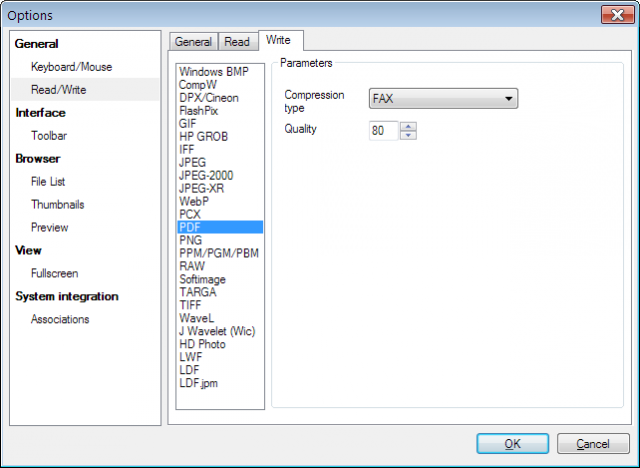Select the highlighted PDF format entry
Image resolution: width=640 pixels, height=468 pixels.
click(x=220, y=227)
